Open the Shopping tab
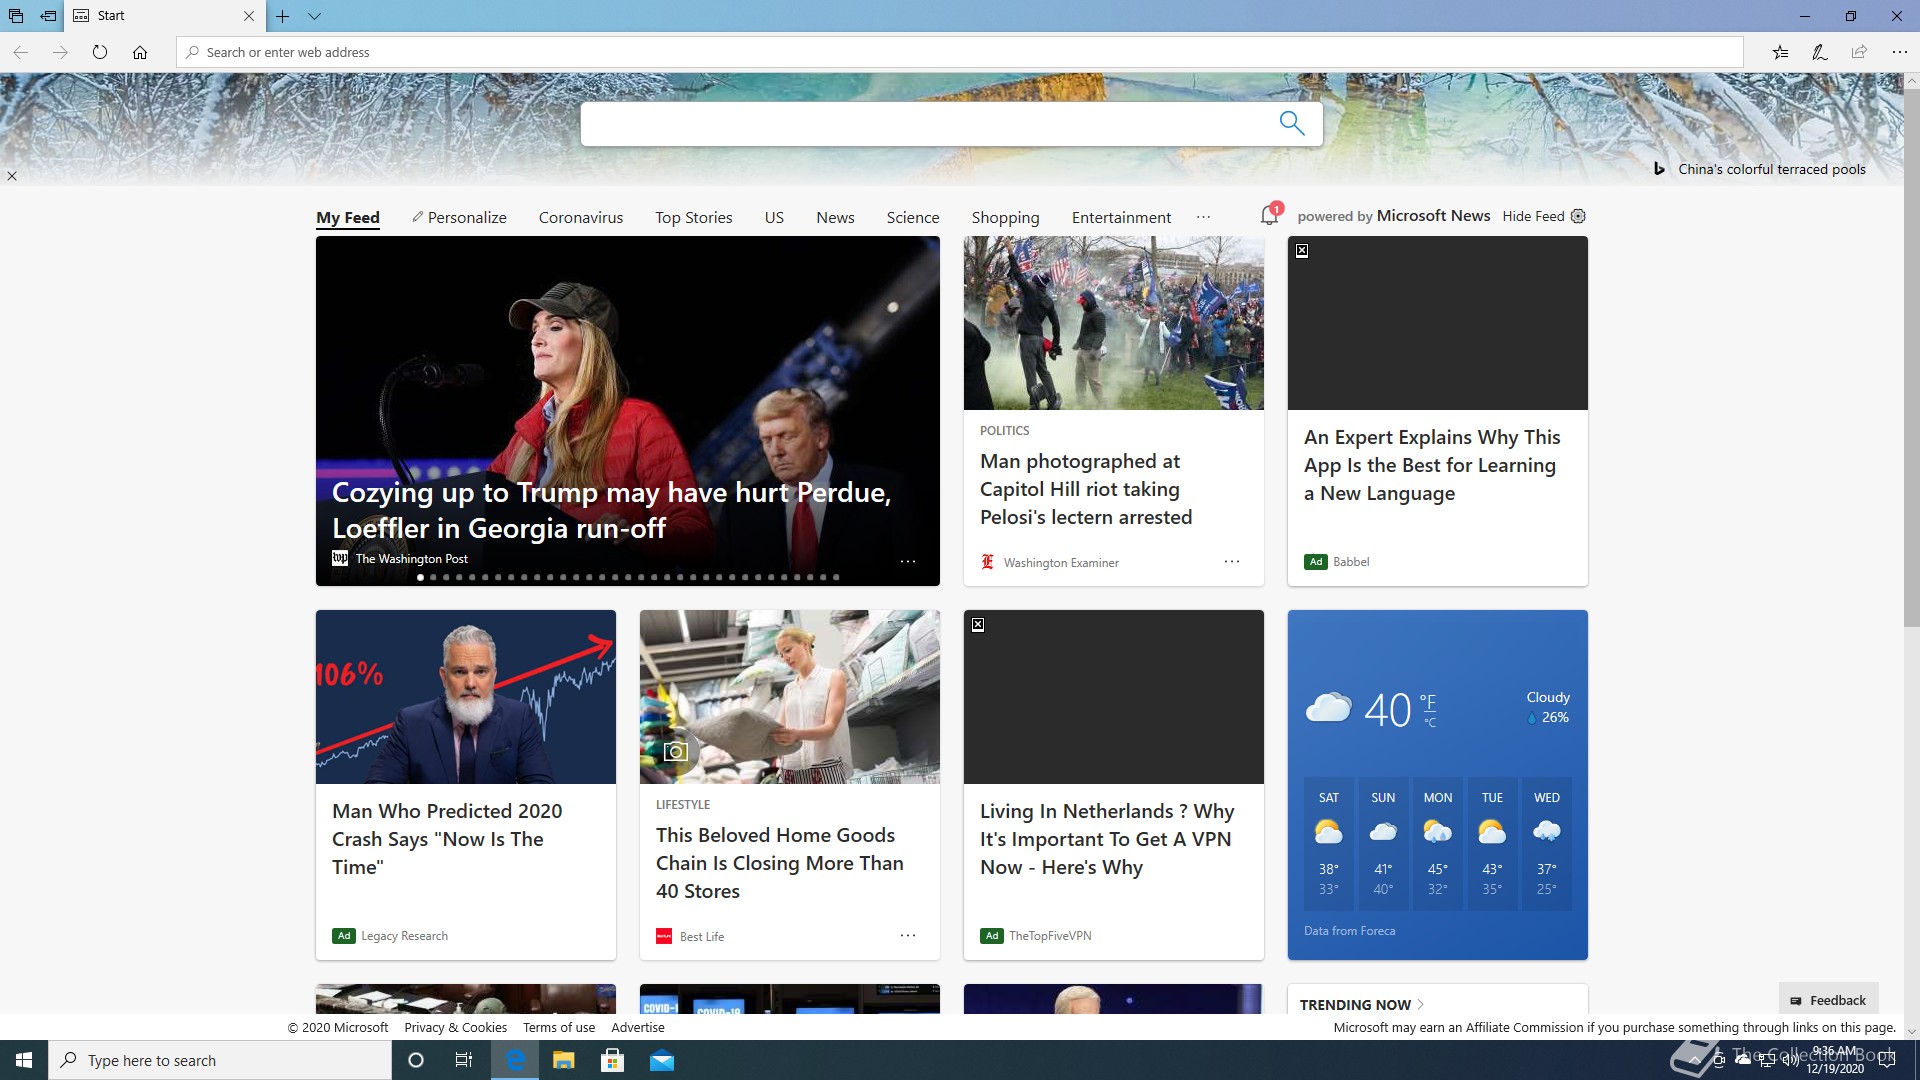 (x=1005, y=217)
